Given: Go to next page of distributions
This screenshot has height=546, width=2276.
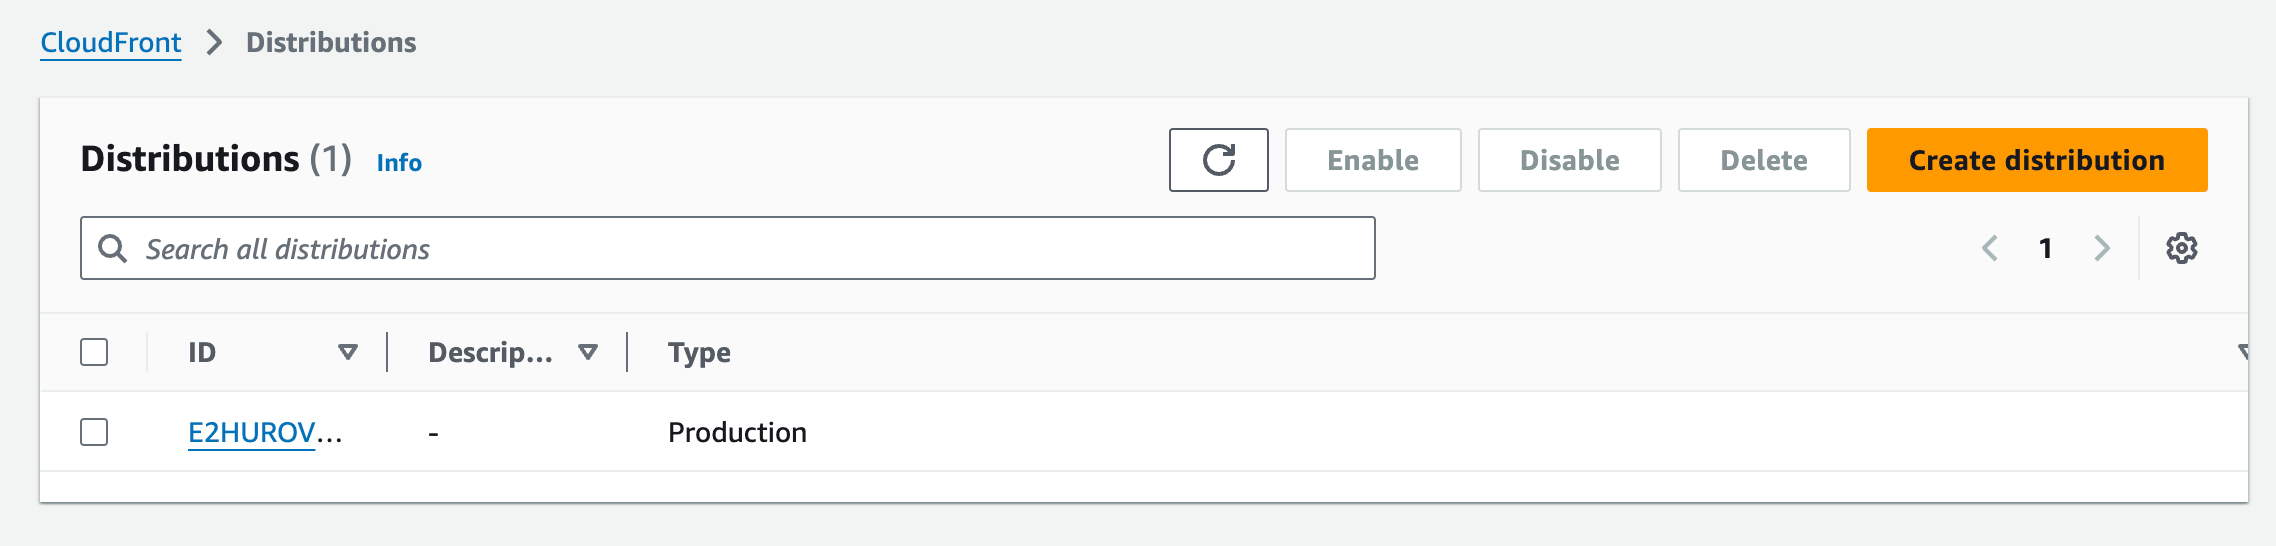Looking at the screenshot, I should tap(2102, 248).
